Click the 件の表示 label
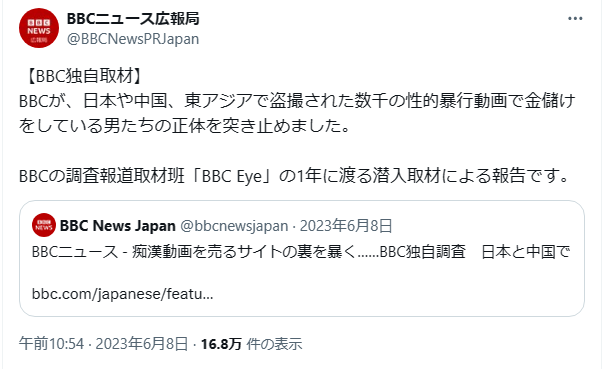 [274, 344]
